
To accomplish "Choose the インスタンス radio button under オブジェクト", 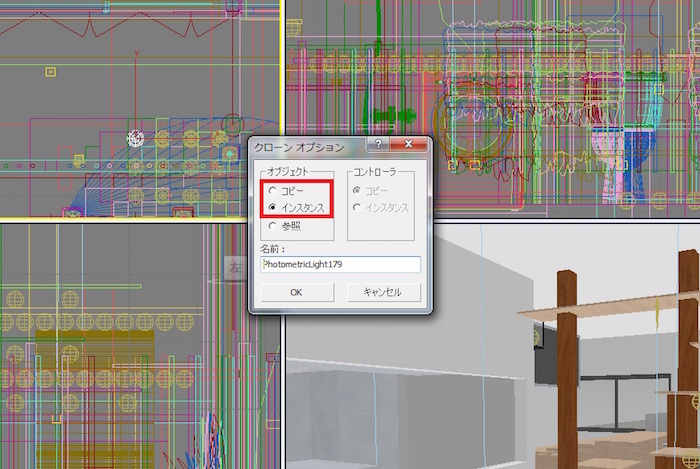I will point(272,207).
